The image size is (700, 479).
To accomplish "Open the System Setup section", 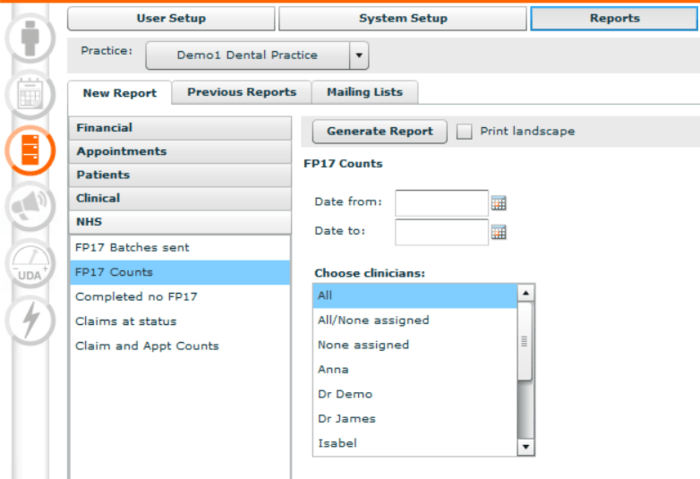I will point(403,19).
